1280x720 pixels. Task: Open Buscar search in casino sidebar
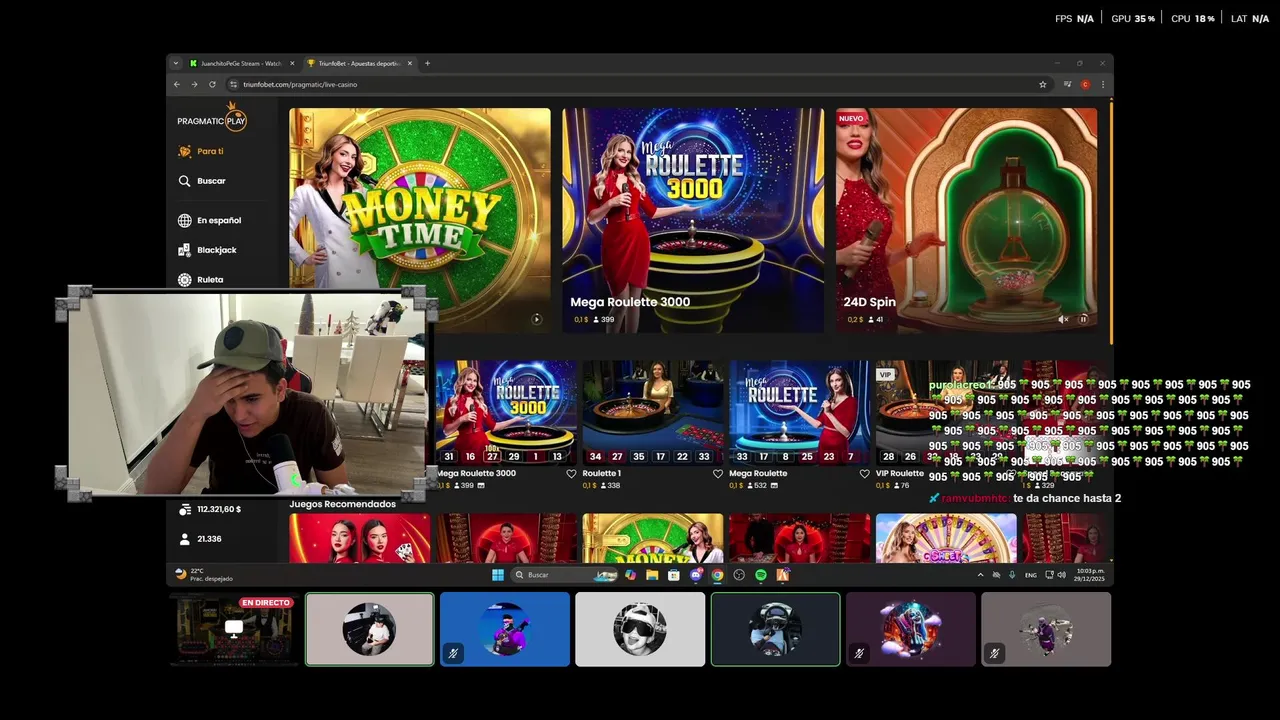[202, 181]
